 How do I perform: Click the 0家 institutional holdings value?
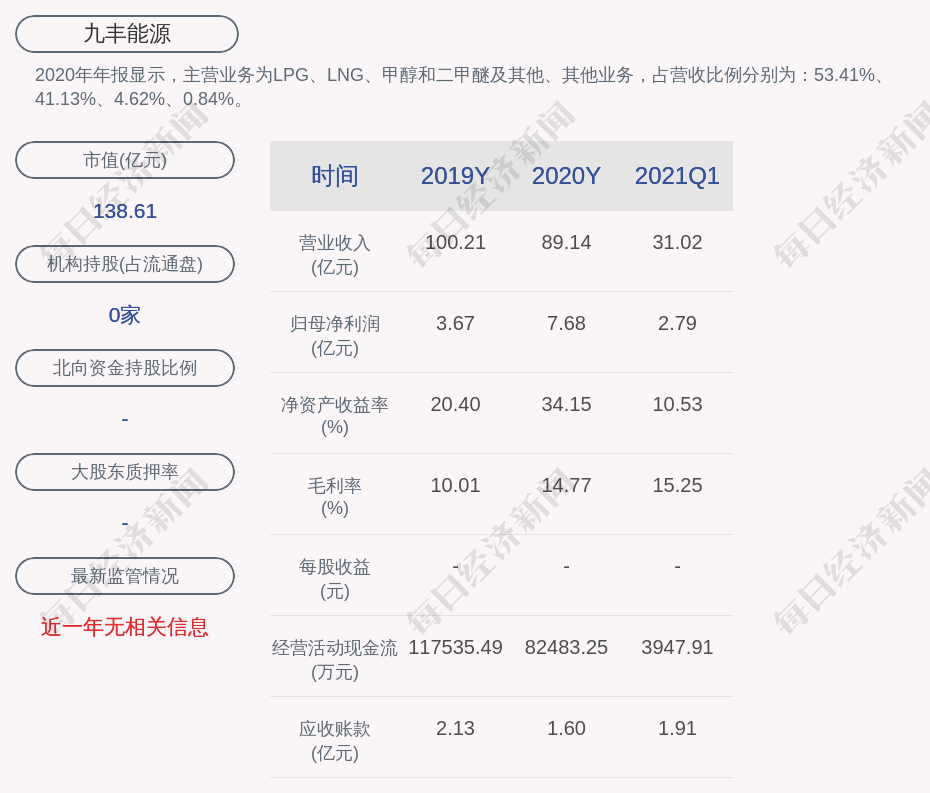pyautogui.click(x=125, y=315)
